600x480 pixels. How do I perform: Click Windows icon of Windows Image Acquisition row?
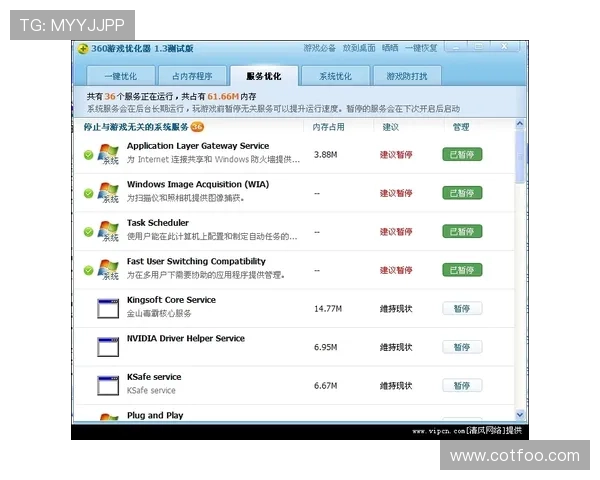coord(108,193)
